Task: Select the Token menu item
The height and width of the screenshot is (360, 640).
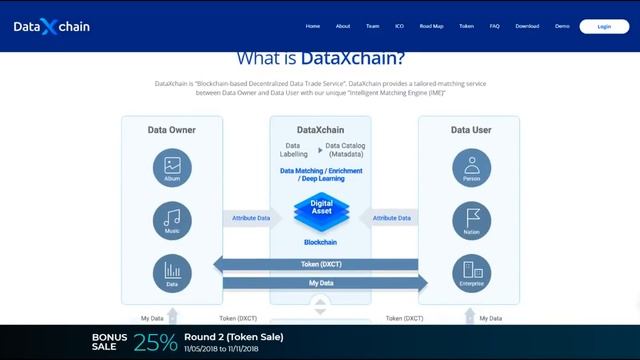Action: (x=467, y=26)
